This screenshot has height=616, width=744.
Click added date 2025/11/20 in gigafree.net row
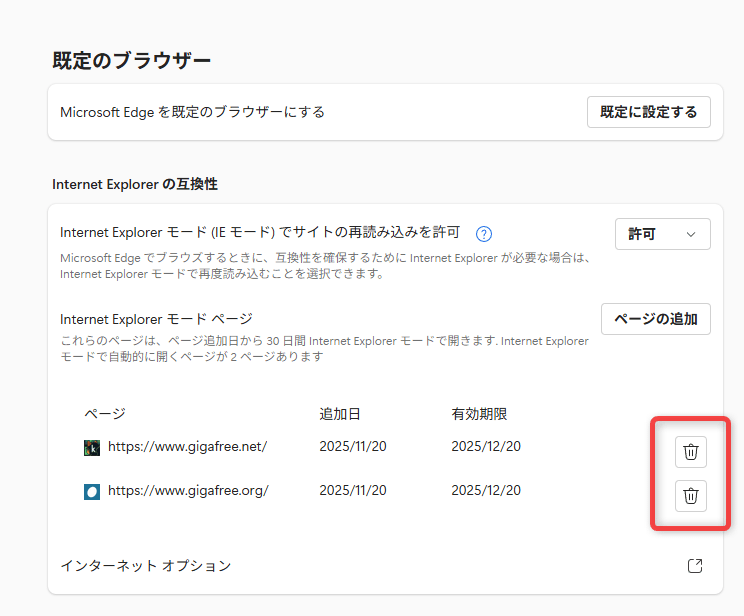[x=353, y=447]
